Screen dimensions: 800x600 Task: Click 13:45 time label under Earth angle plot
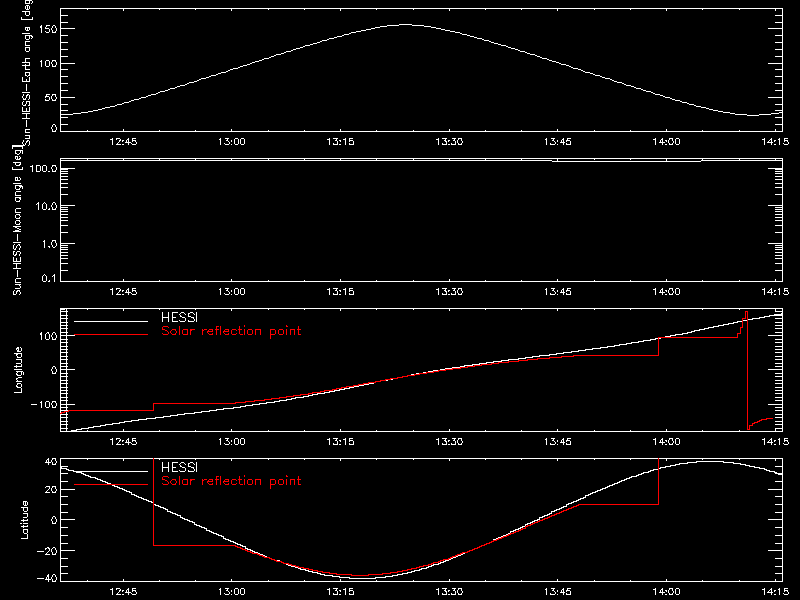point(558,142)
